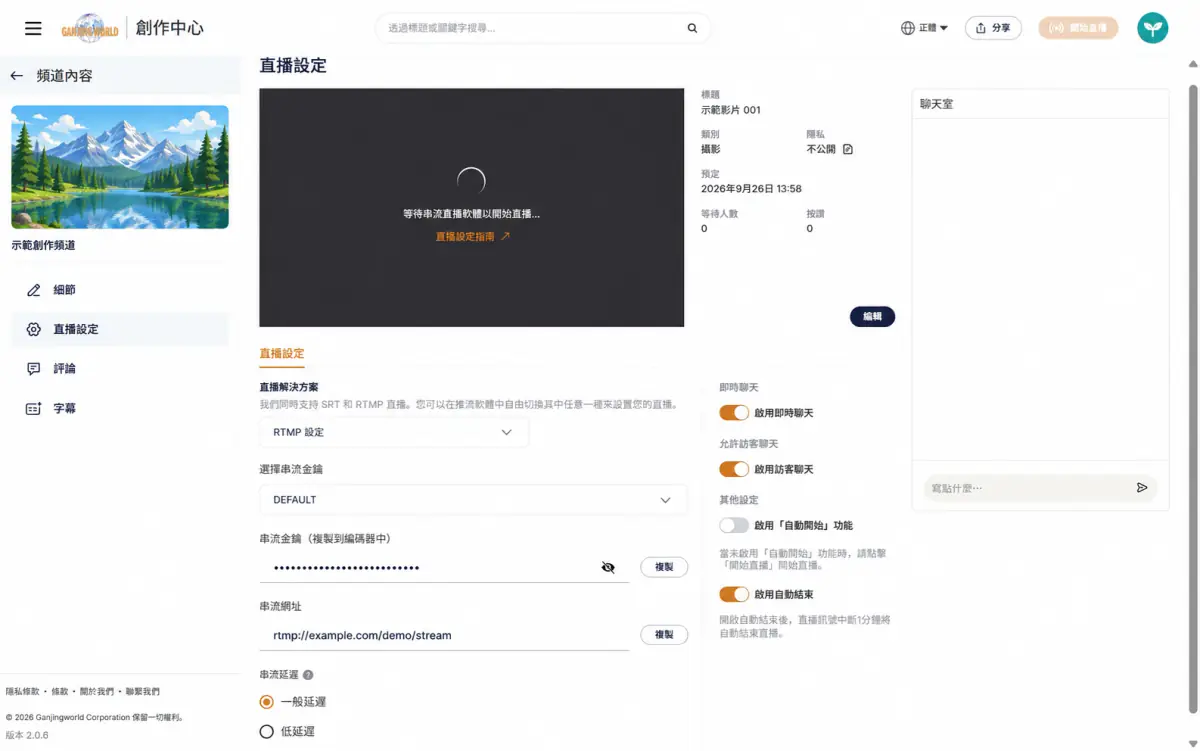This screenshot has height=751, width=1200.
Task: Select the 直播設定 tab under the preview
Action: click(x=282, y=354)
